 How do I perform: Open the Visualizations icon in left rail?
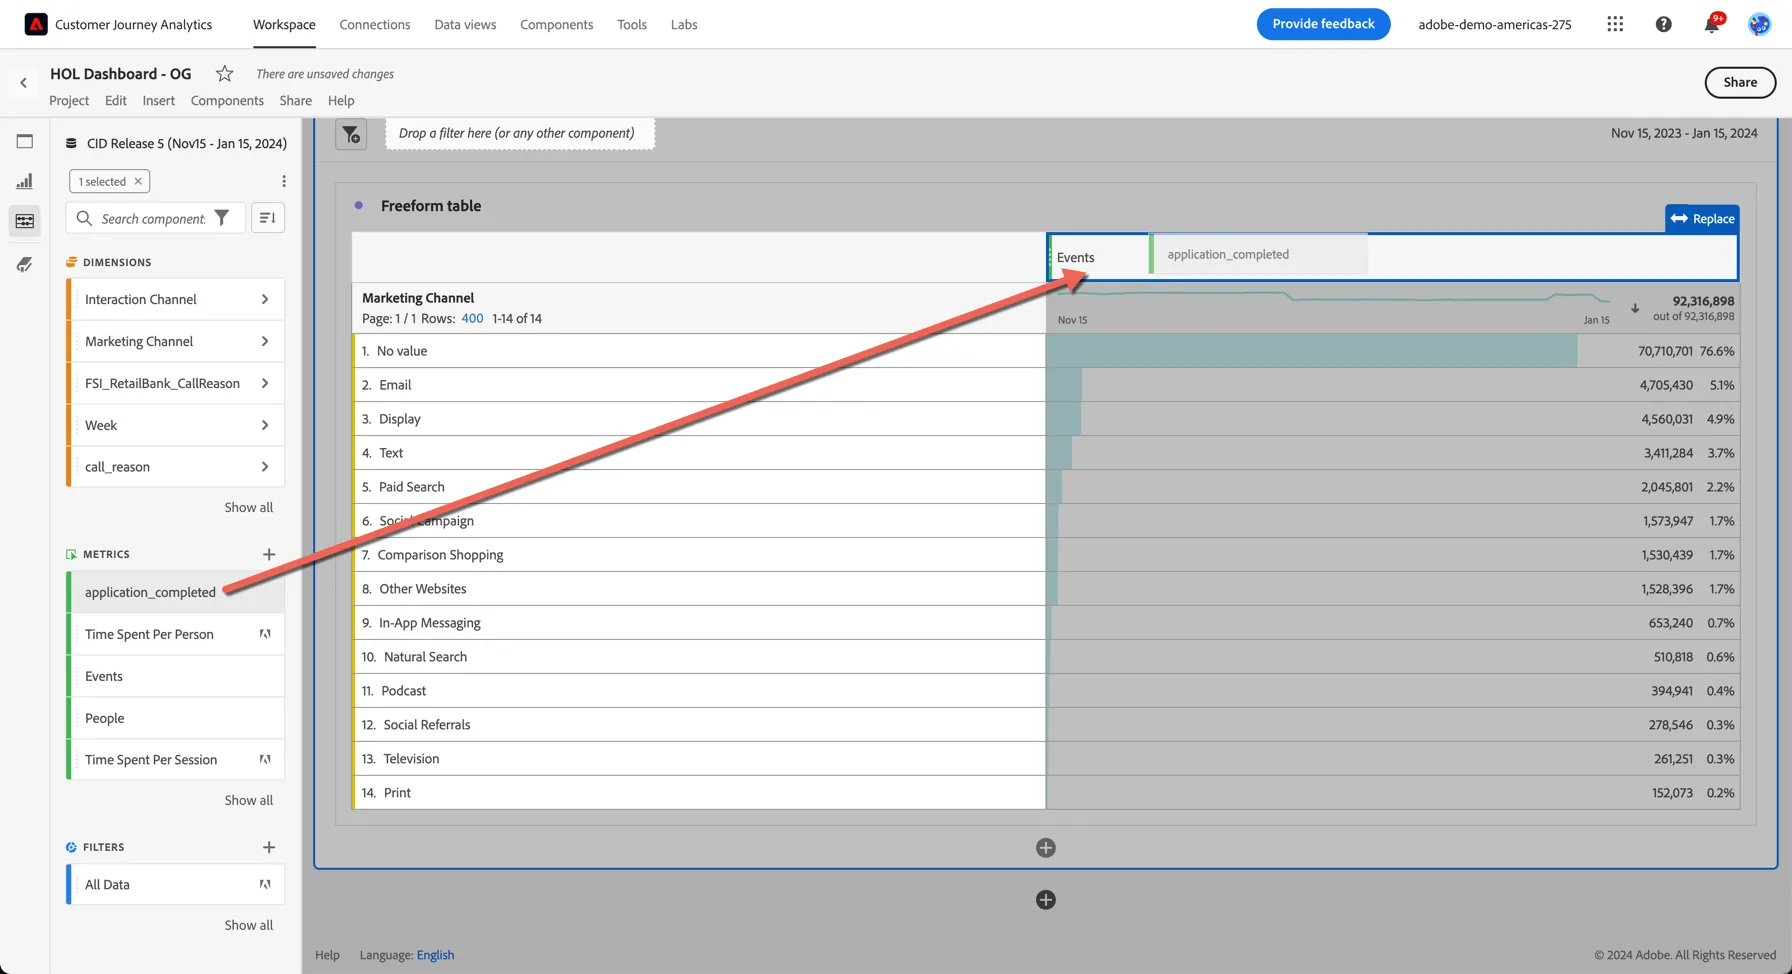25,181
